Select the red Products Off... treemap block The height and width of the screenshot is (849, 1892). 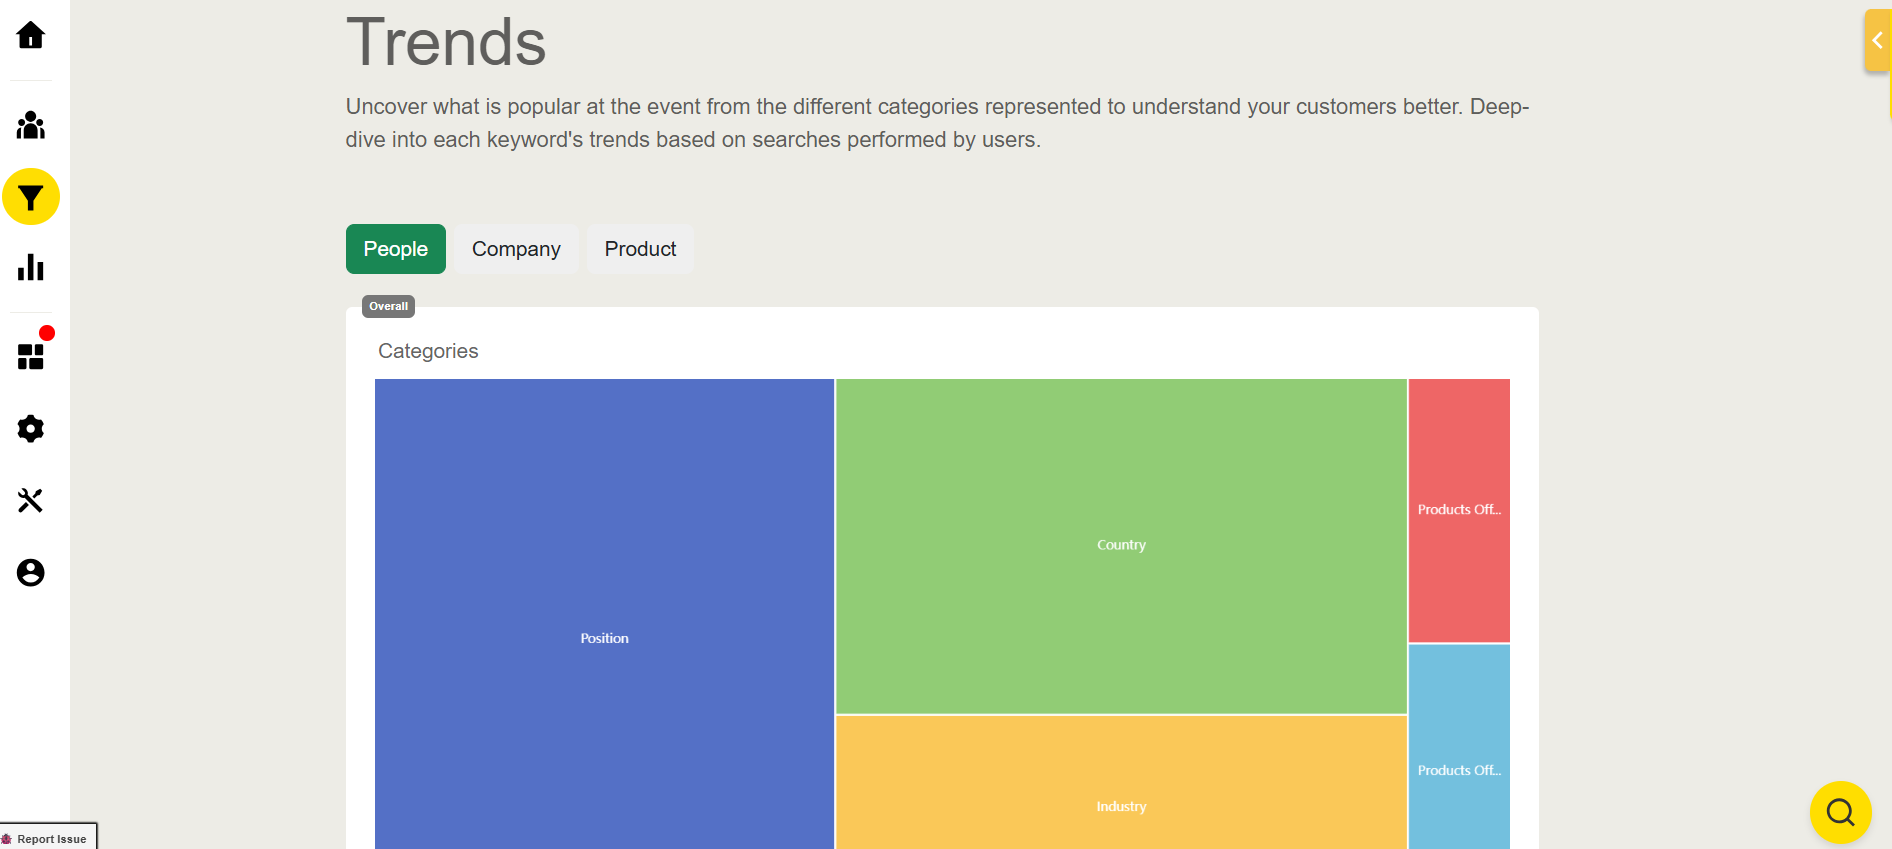tap(1459, 510)
